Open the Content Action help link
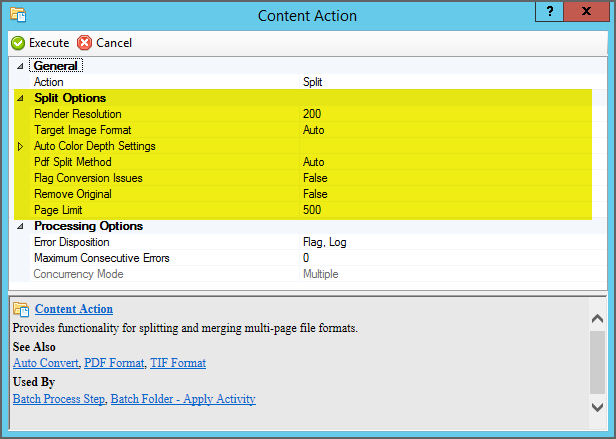616x439 pixels. pos(74,309)
